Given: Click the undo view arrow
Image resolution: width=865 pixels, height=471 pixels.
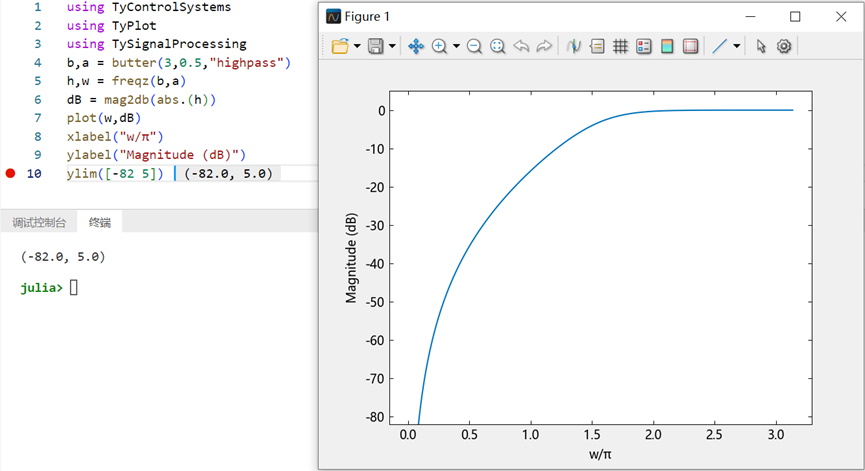Looking at the screenshot, I should [x=521, y=46].
